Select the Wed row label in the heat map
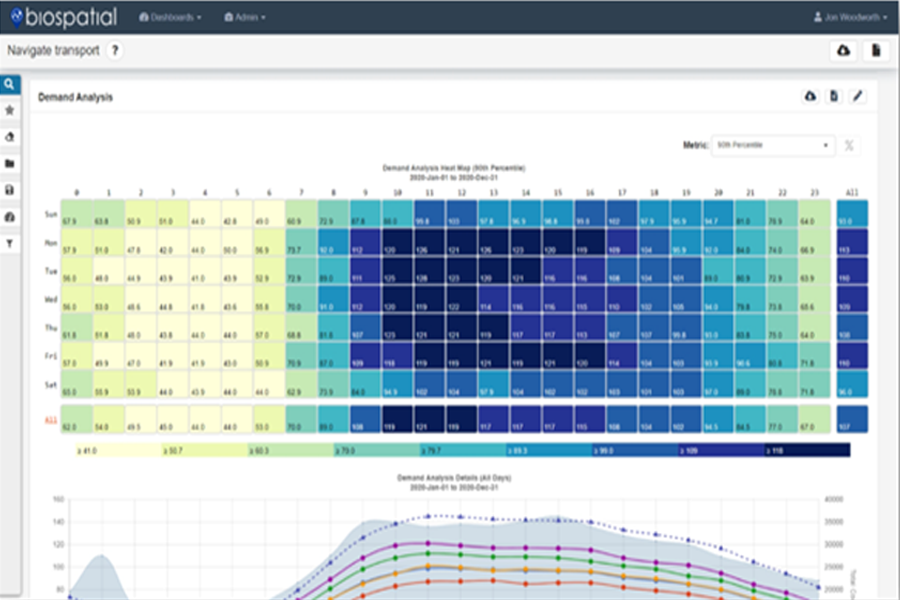900x600 pixels. (x=51, y=300)
